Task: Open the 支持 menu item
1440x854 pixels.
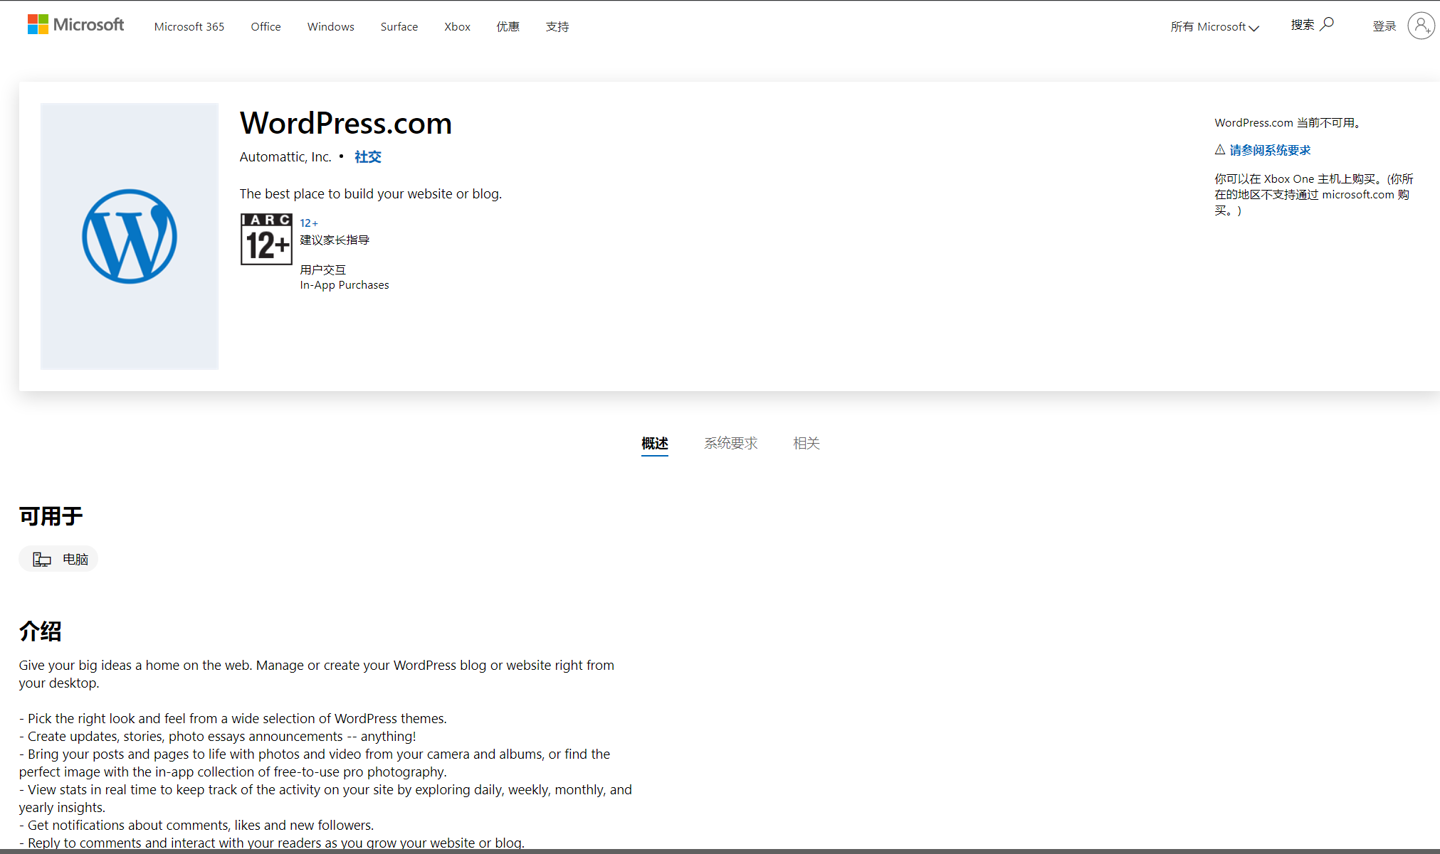Action: point(557,27)
